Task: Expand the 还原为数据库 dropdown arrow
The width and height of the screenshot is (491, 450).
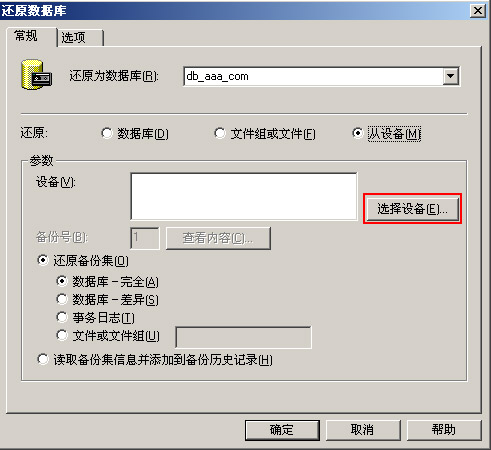Action: [x=450, y=76]
